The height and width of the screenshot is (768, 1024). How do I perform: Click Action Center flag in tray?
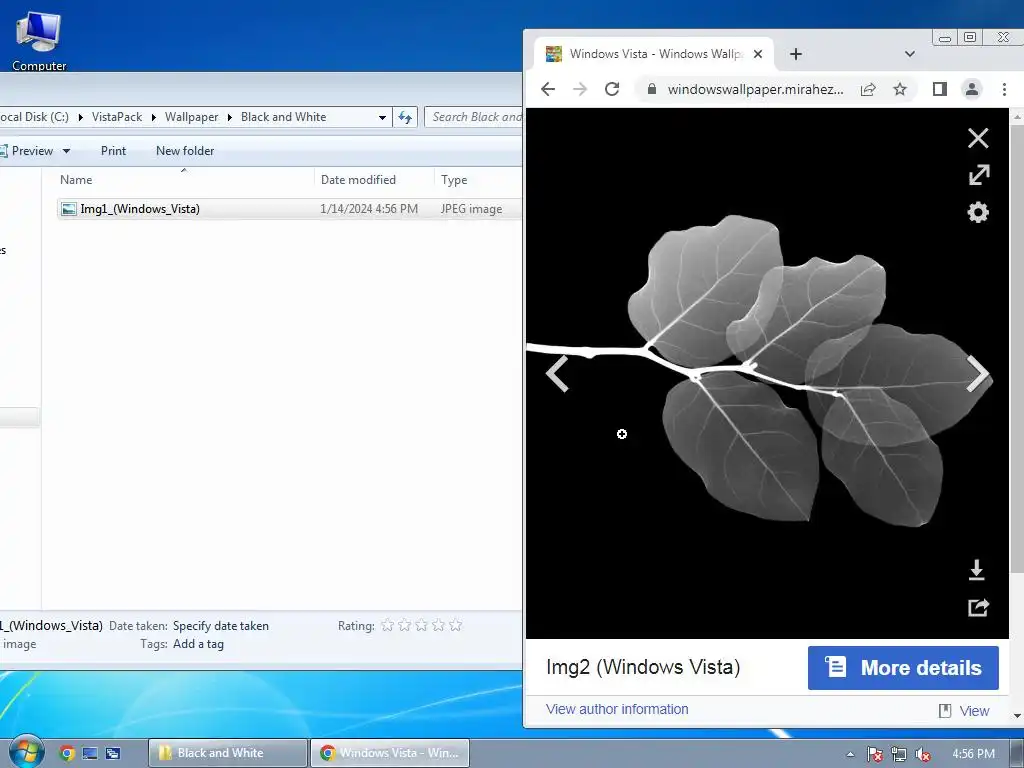(874, 754)
